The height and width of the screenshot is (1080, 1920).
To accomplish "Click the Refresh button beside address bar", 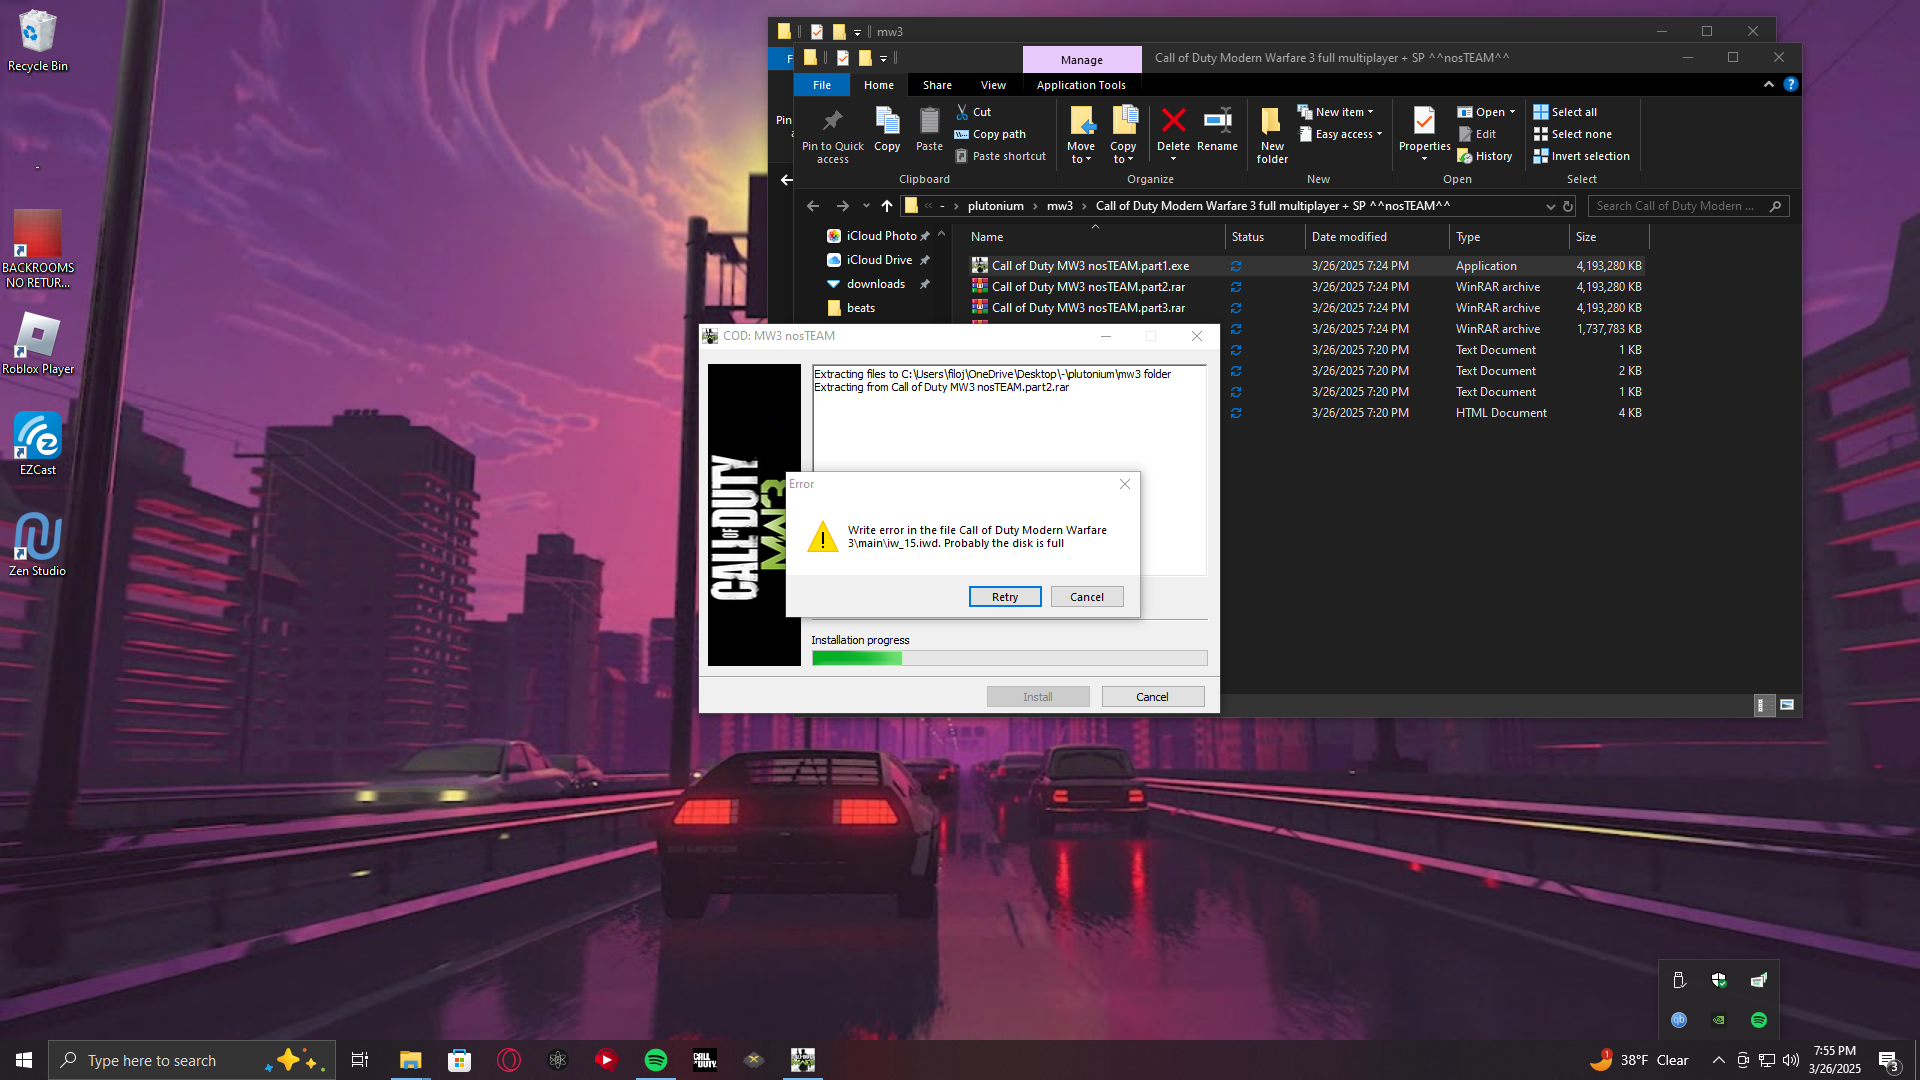I will [1568, 206].
